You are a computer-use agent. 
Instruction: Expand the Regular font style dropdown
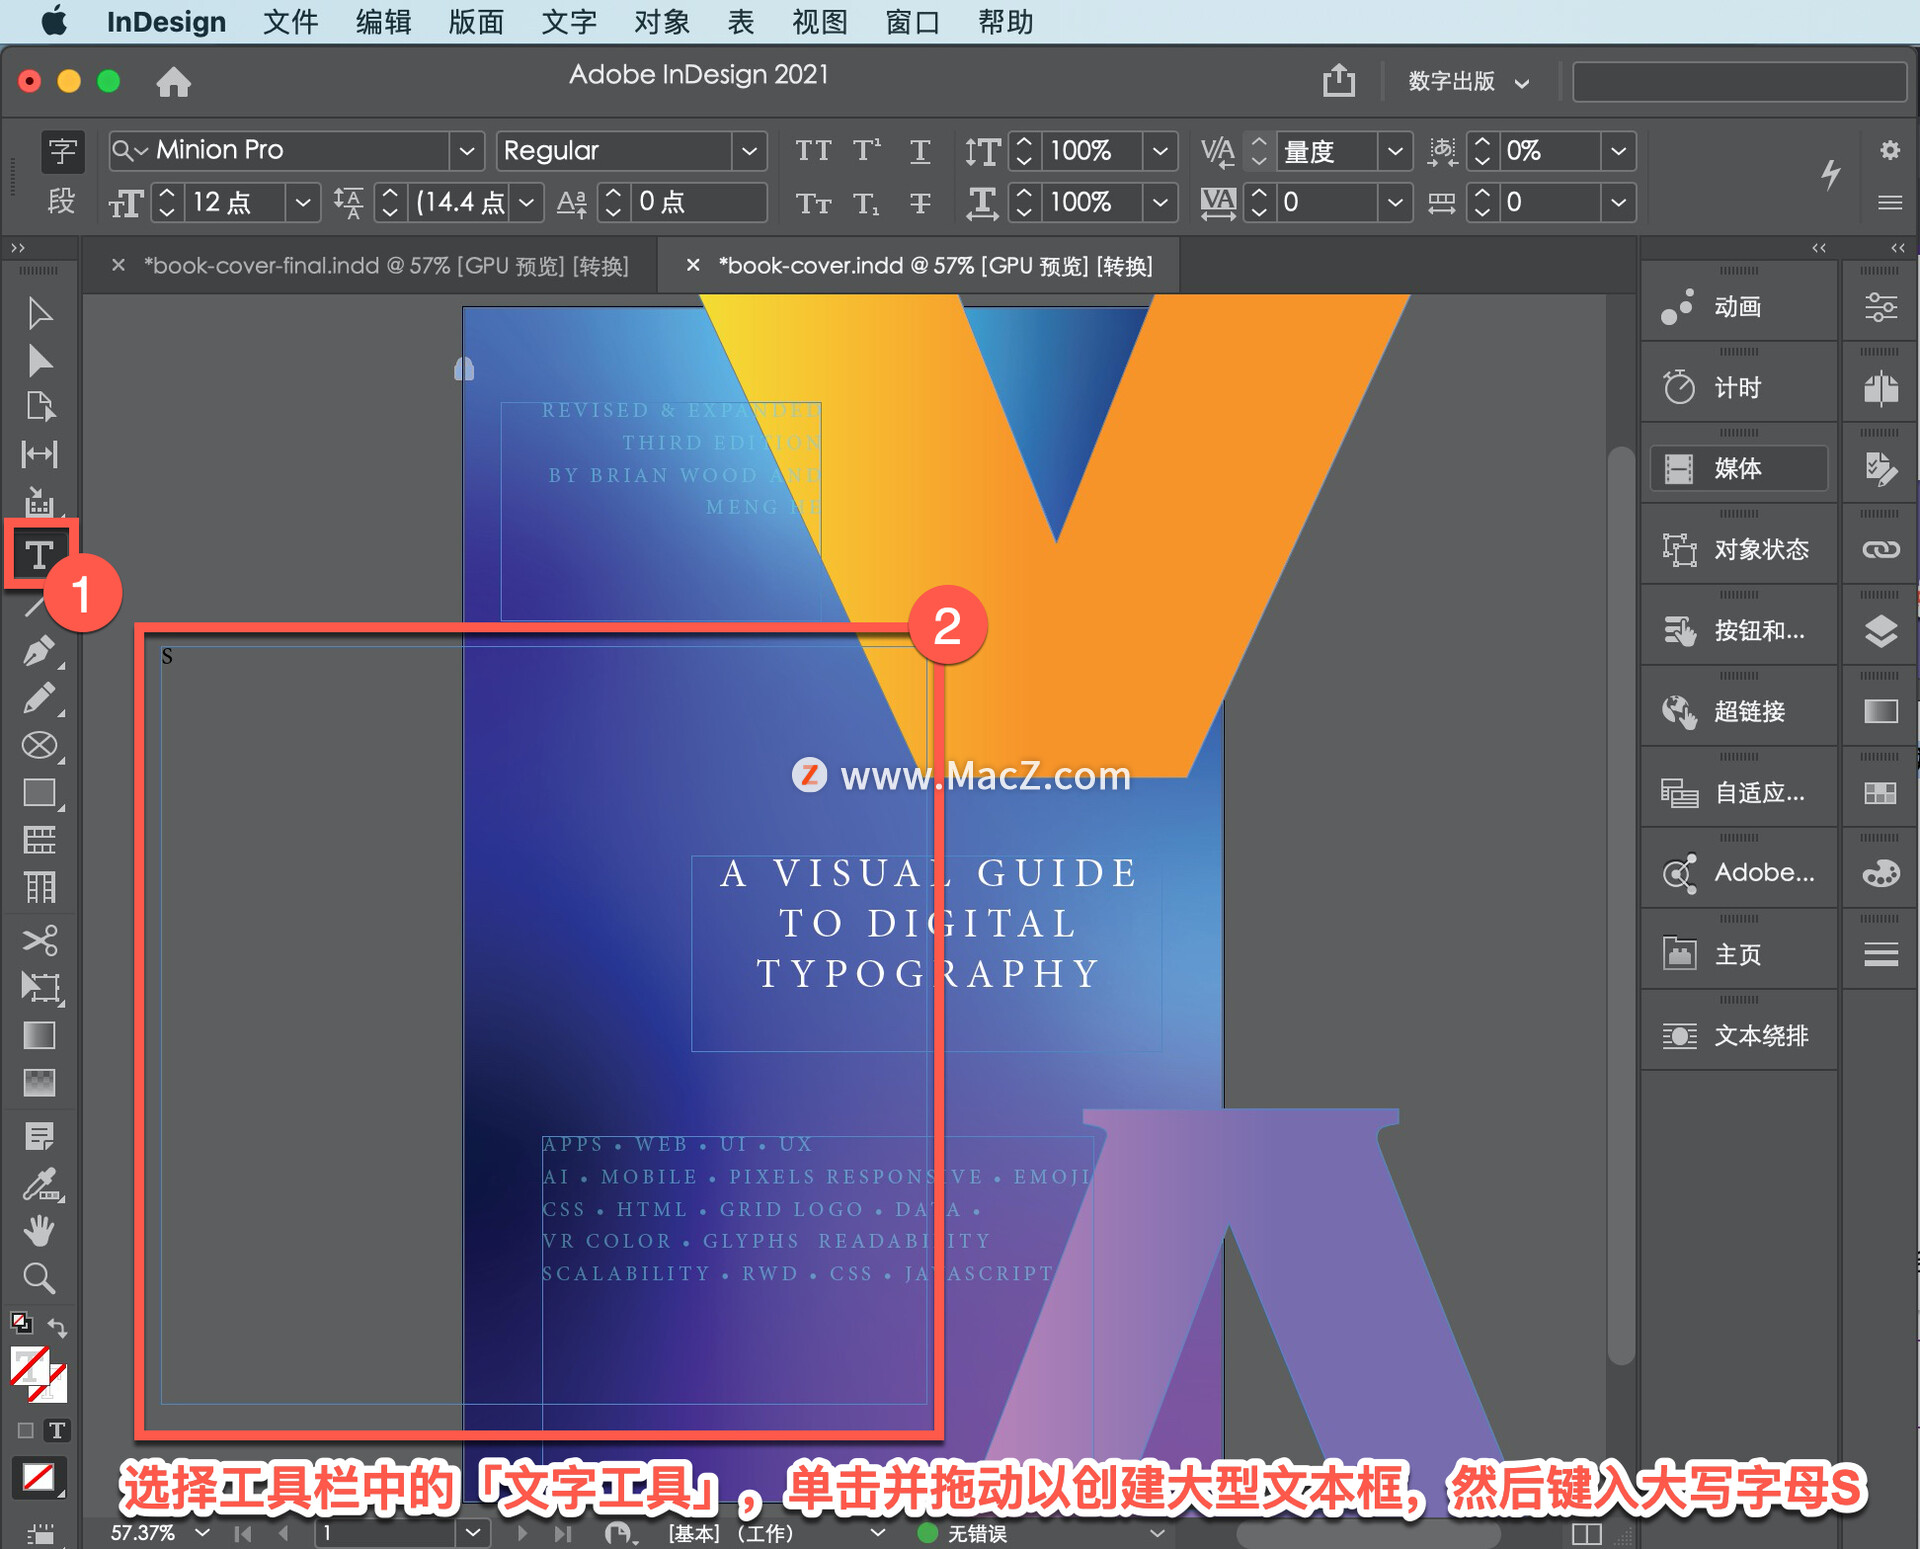point(749,151)
